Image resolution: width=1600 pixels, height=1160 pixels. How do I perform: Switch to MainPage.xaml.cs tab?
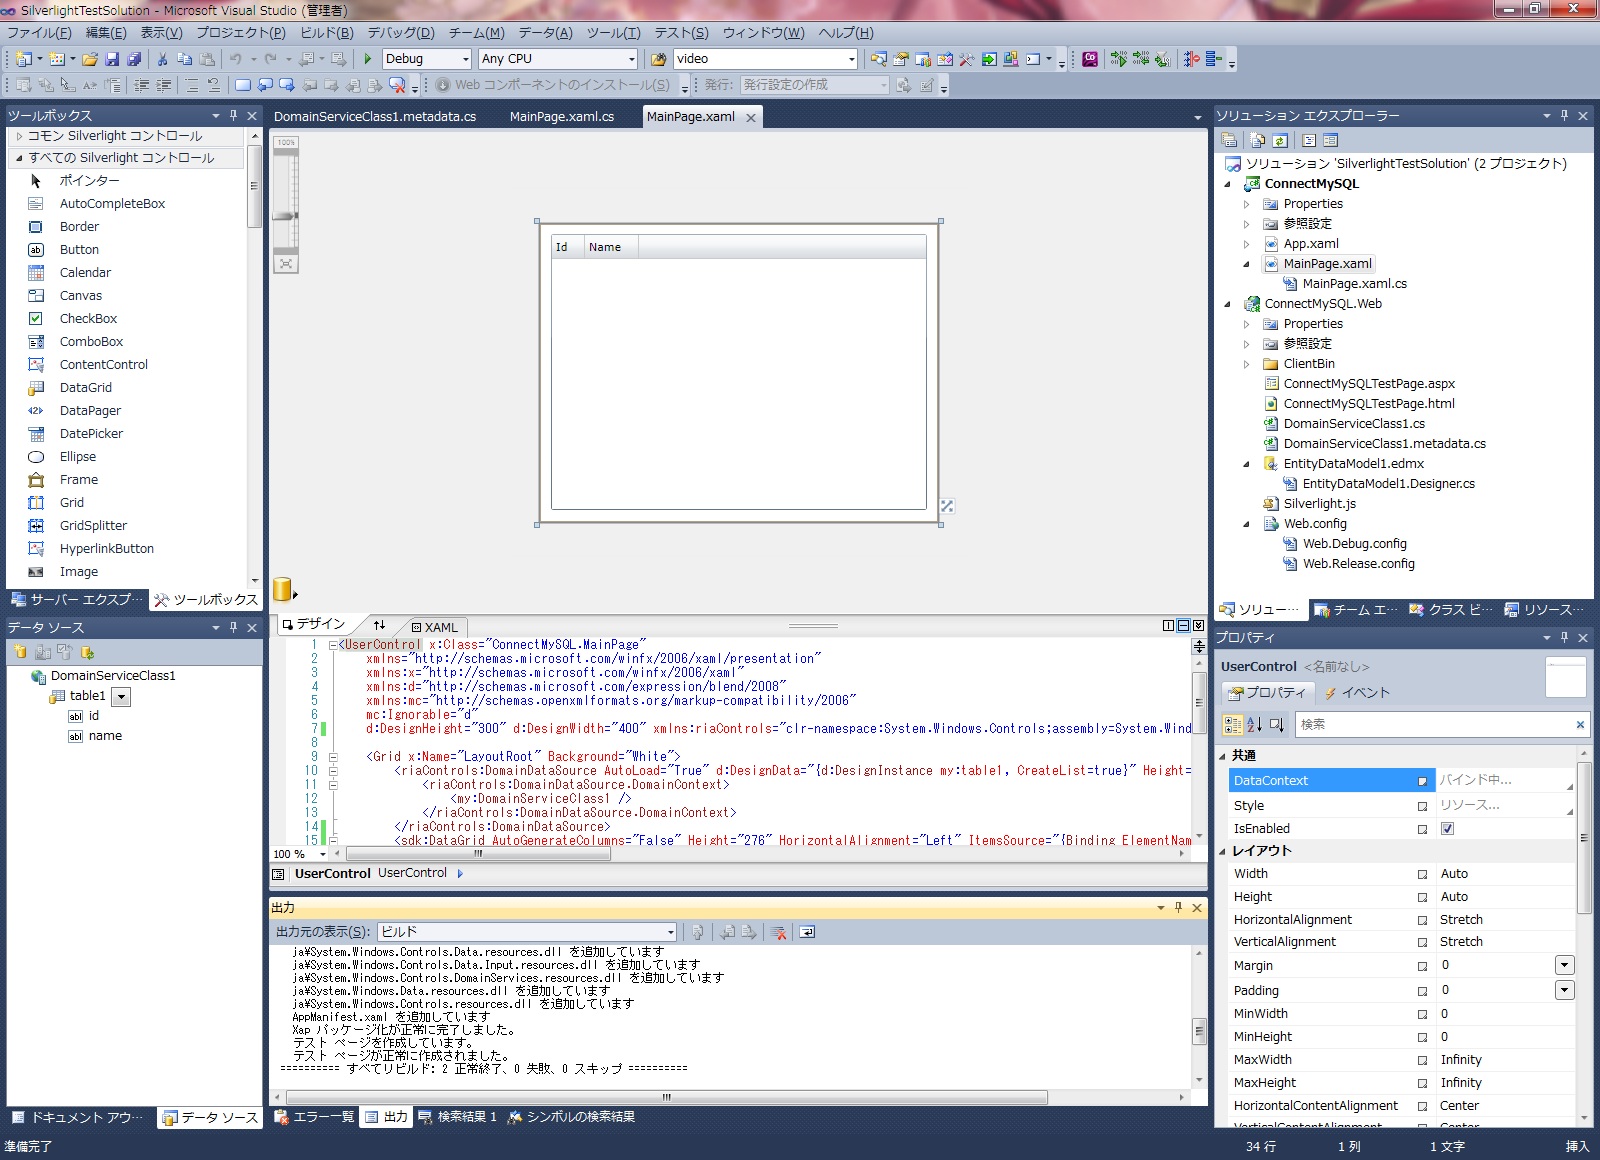(x=562, y=117)
